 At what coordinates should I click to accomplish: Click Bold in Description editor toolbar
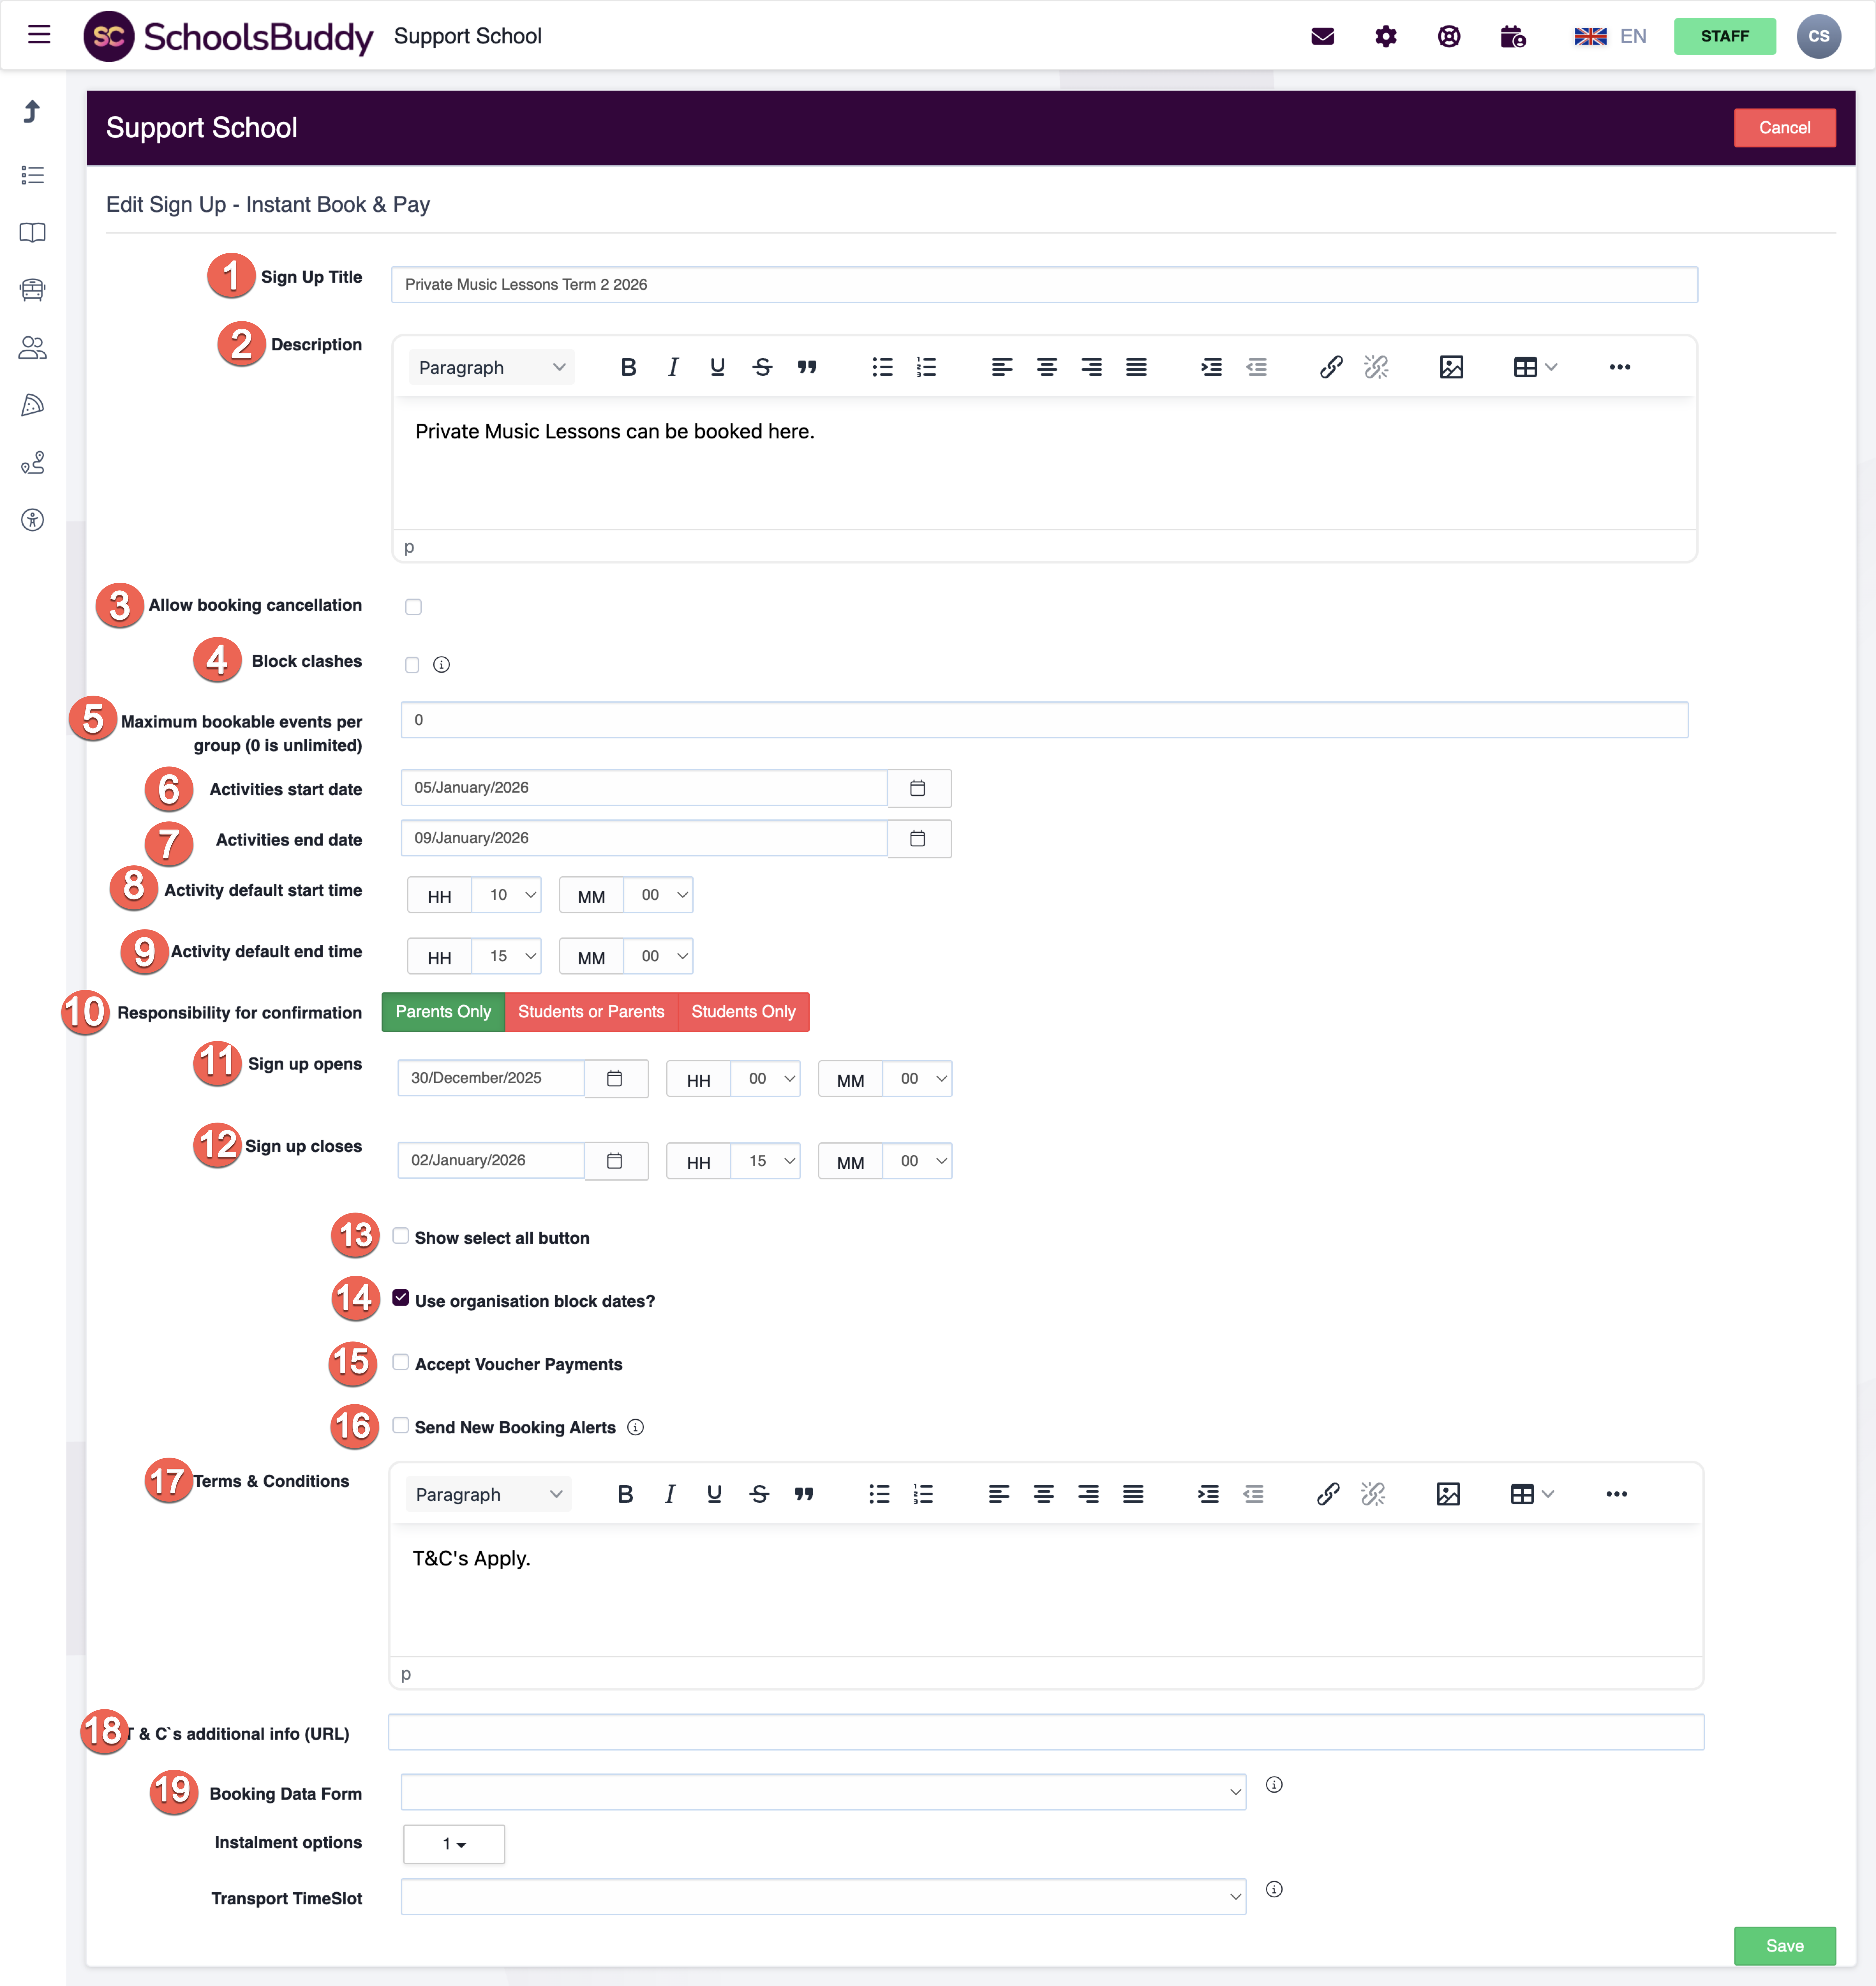628,367
